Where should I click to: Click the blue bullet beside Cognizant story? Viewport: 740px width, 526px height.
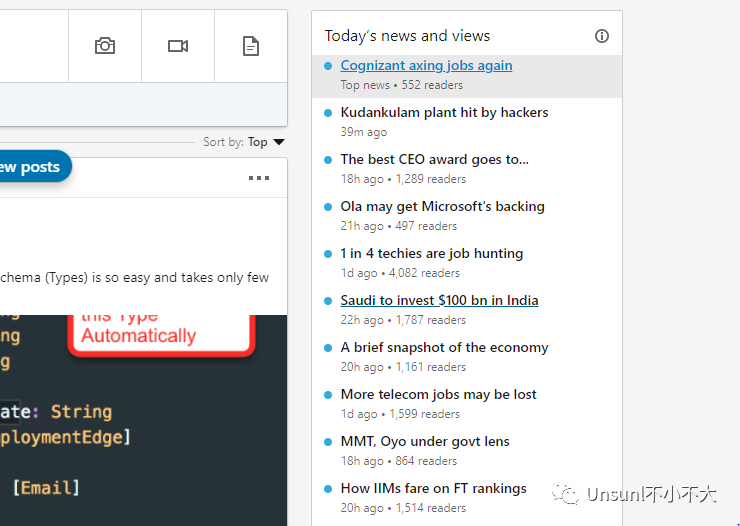pyautogui.click(x=328, y=66)
